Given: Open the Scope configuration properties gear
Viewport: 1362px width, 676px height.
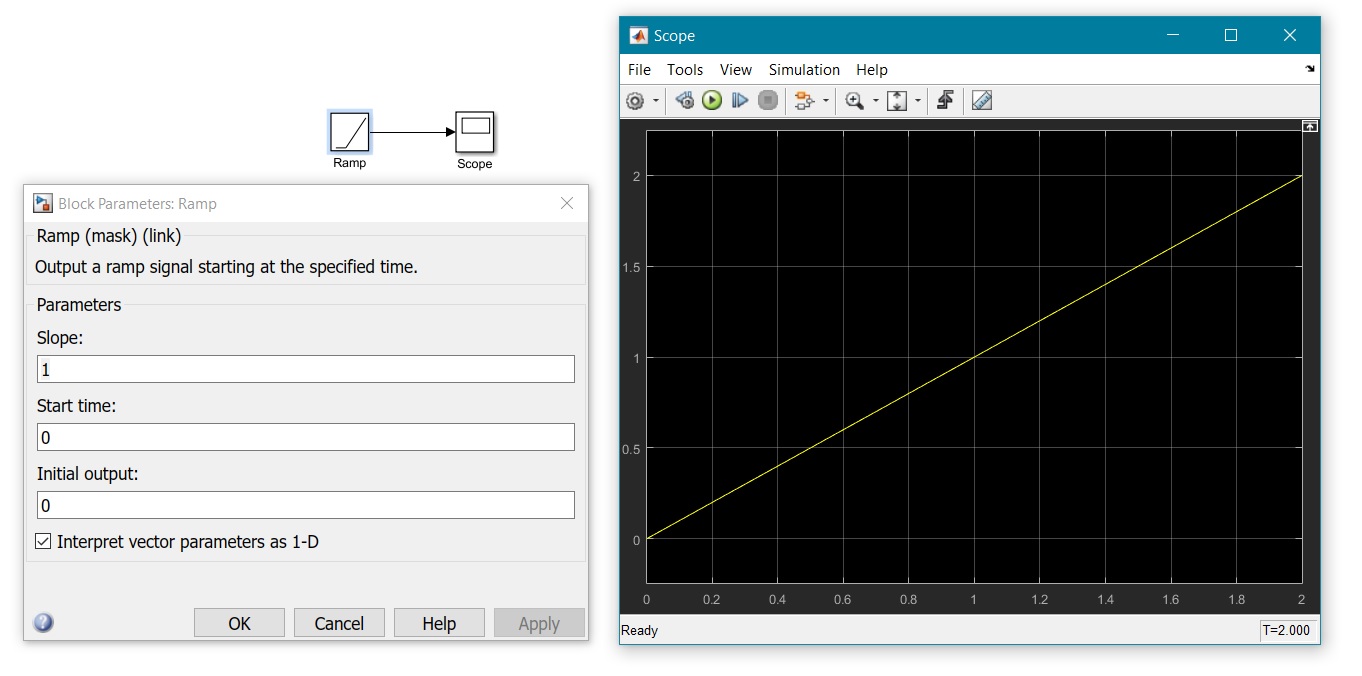Looking at the screenshot, I should pos(636,100).
